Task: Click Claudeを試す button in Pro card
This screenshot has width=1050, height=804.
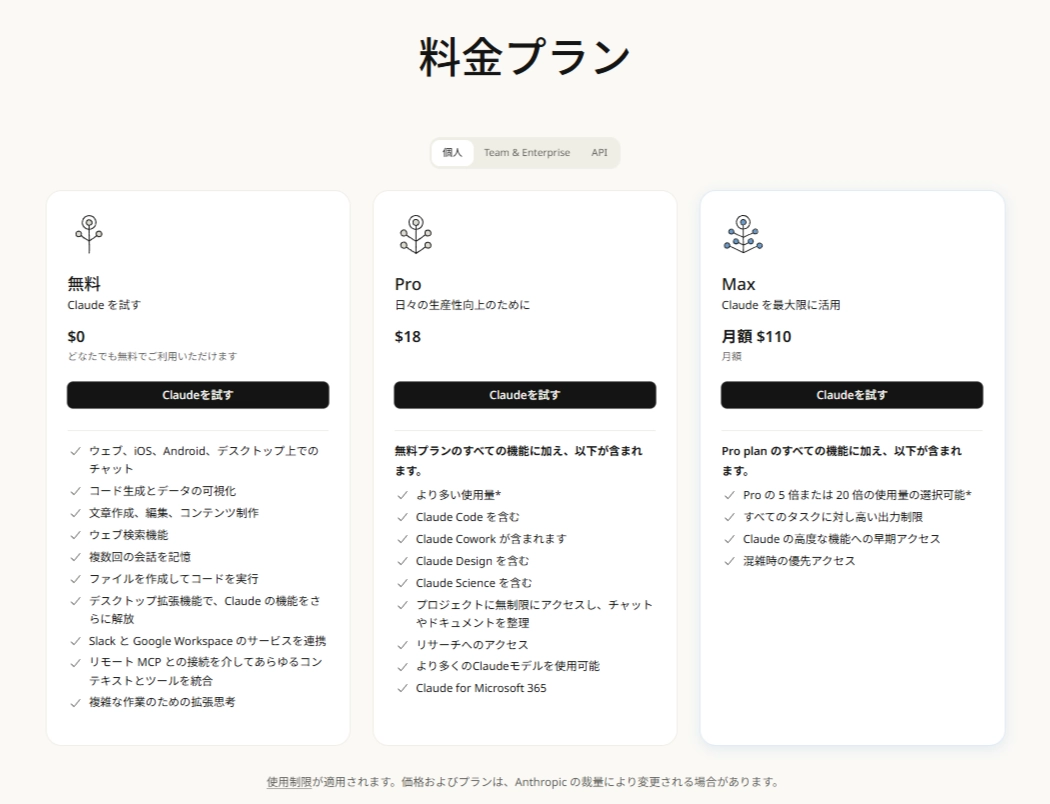Action: coord(524,395)
